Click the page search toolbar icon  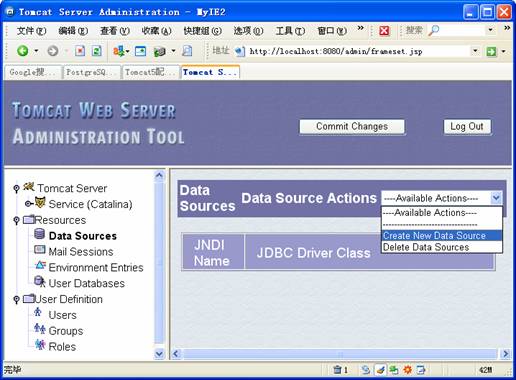click(x=187, y=51)
